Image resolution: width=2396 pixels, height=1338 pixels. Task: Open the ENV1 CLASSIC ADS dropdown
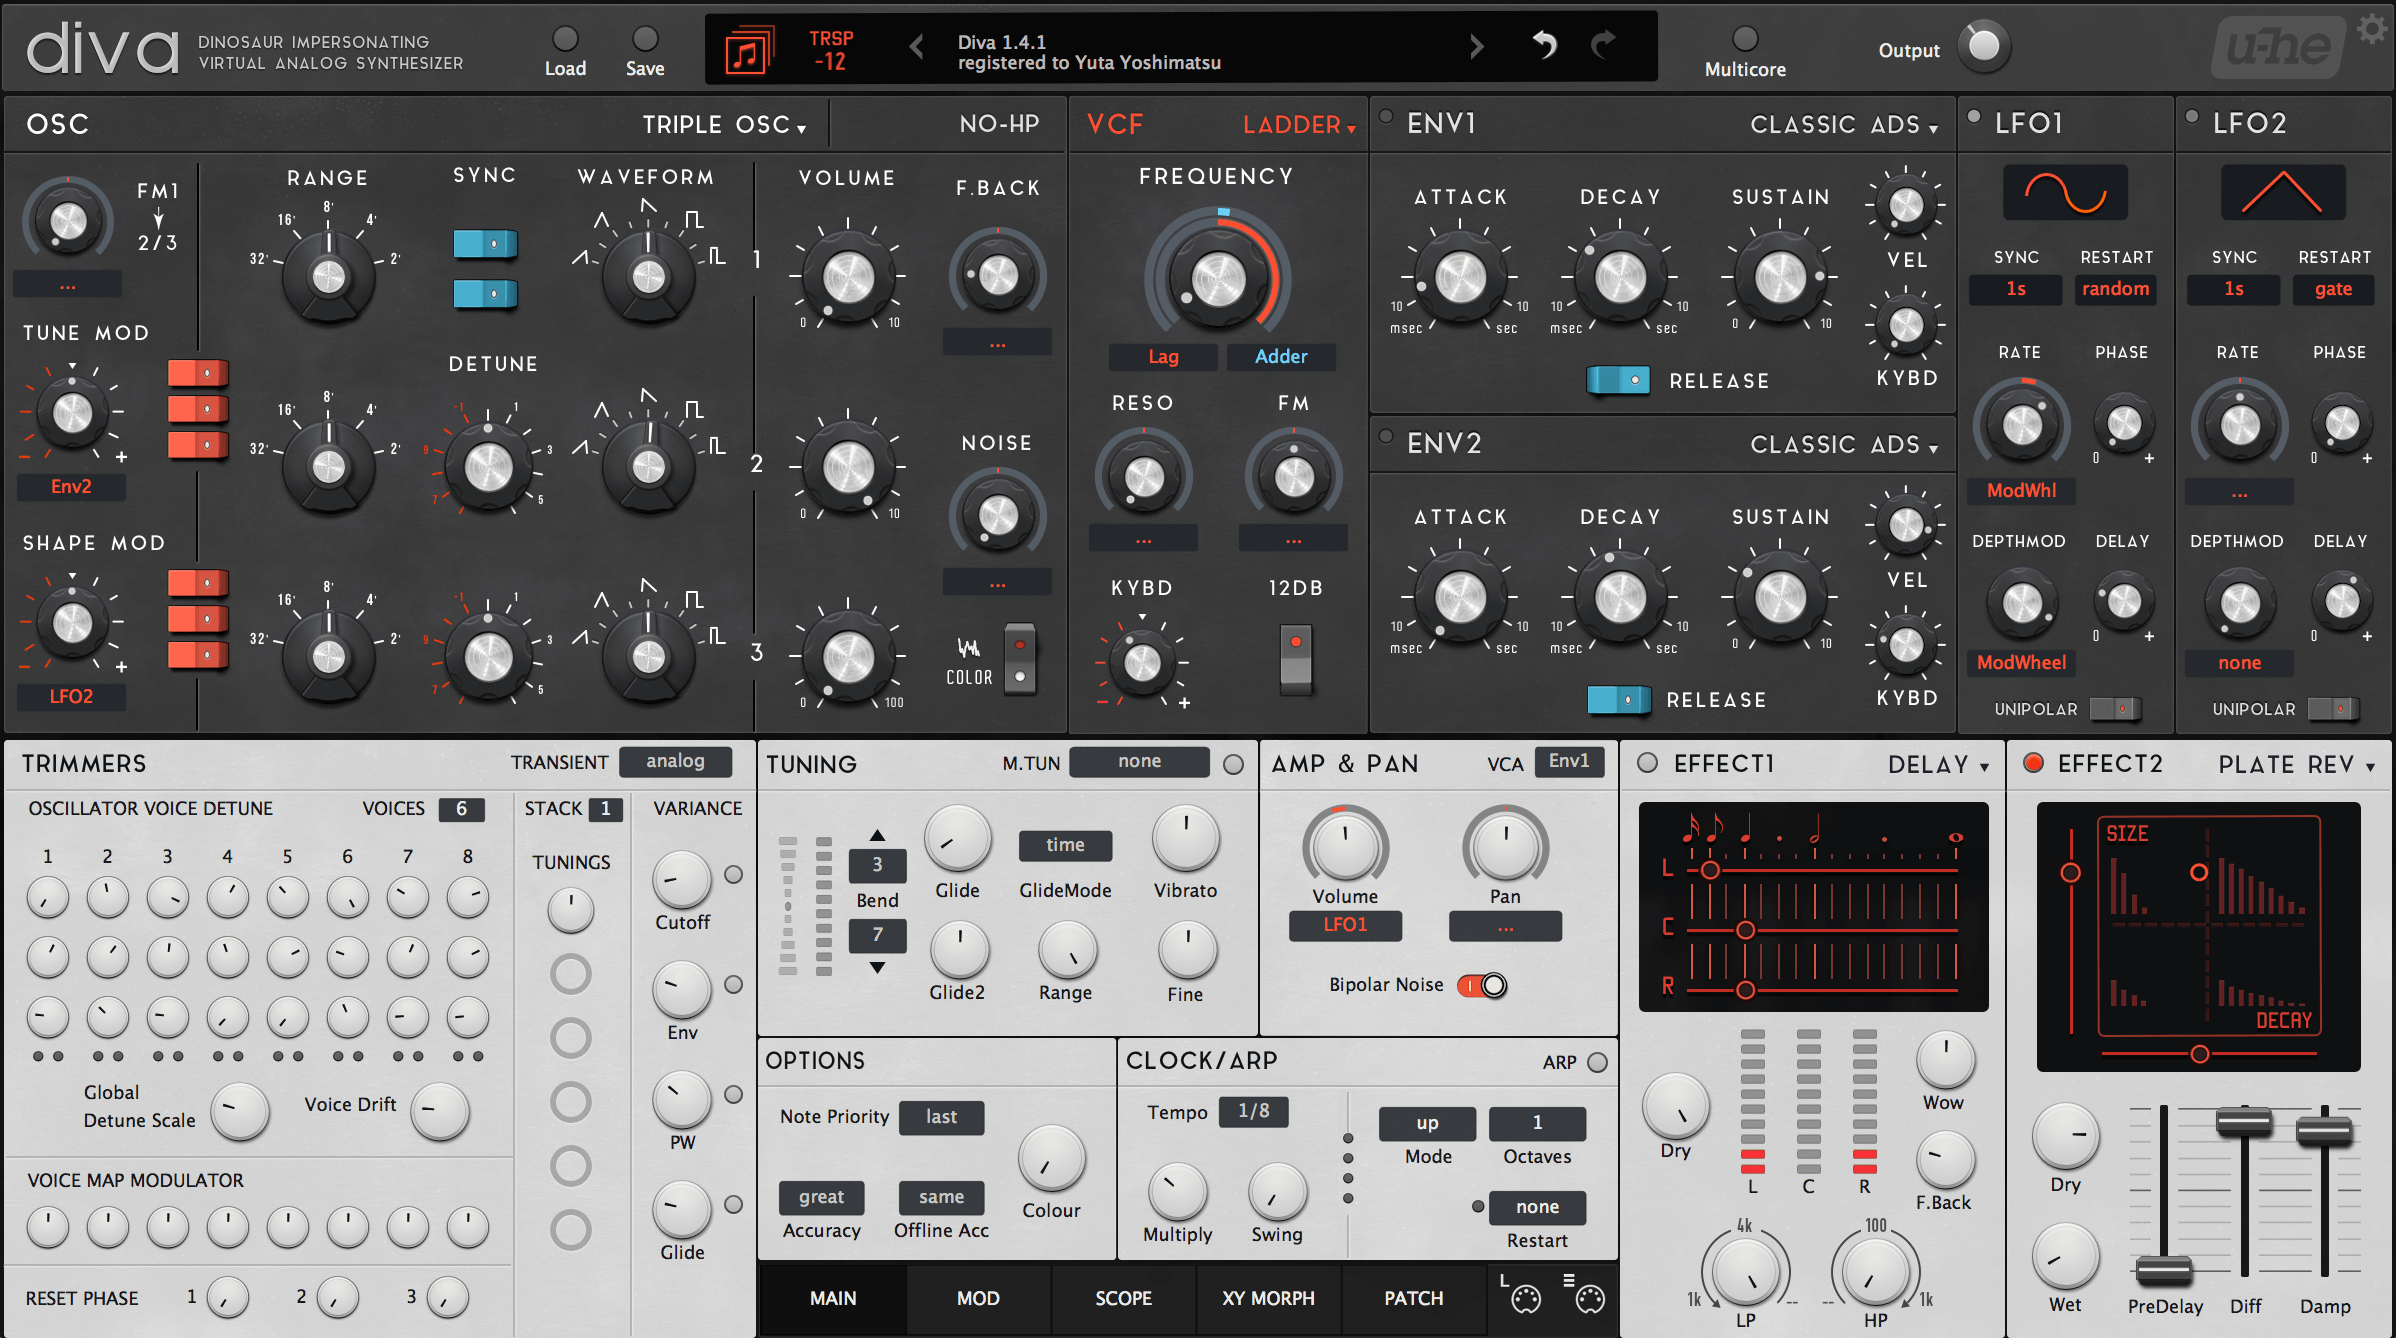pos(1844,125)
